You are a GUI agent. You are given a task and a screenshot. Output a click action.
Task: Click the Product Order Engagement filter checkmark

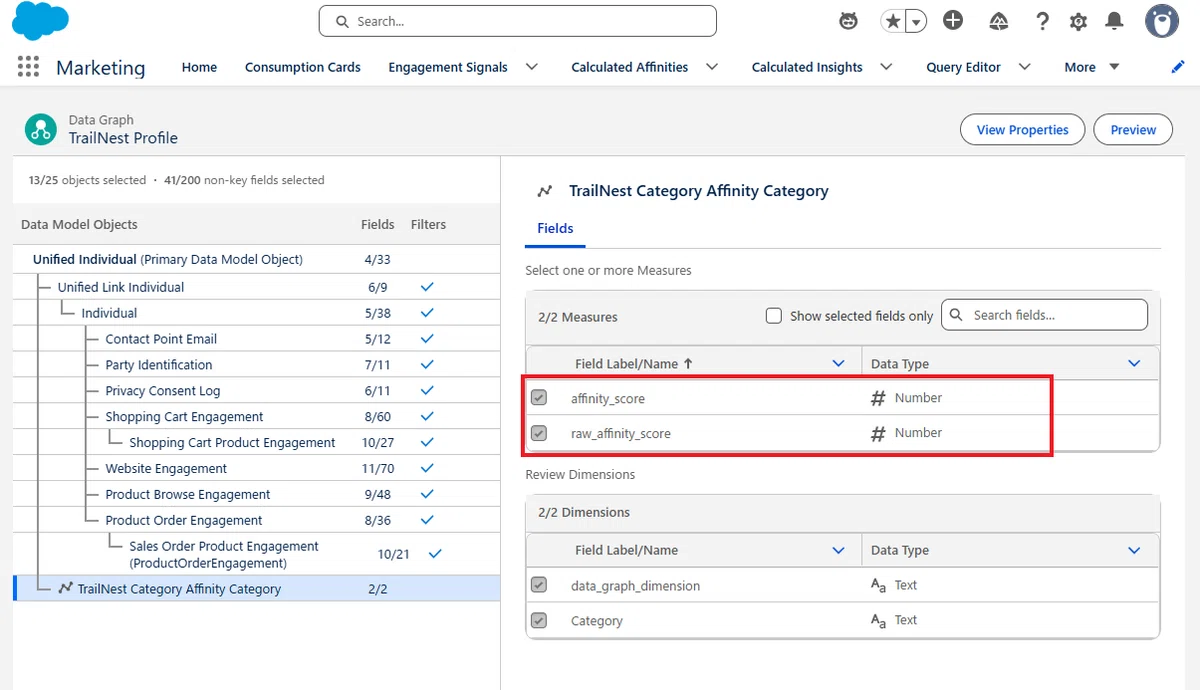click(427, 520)
